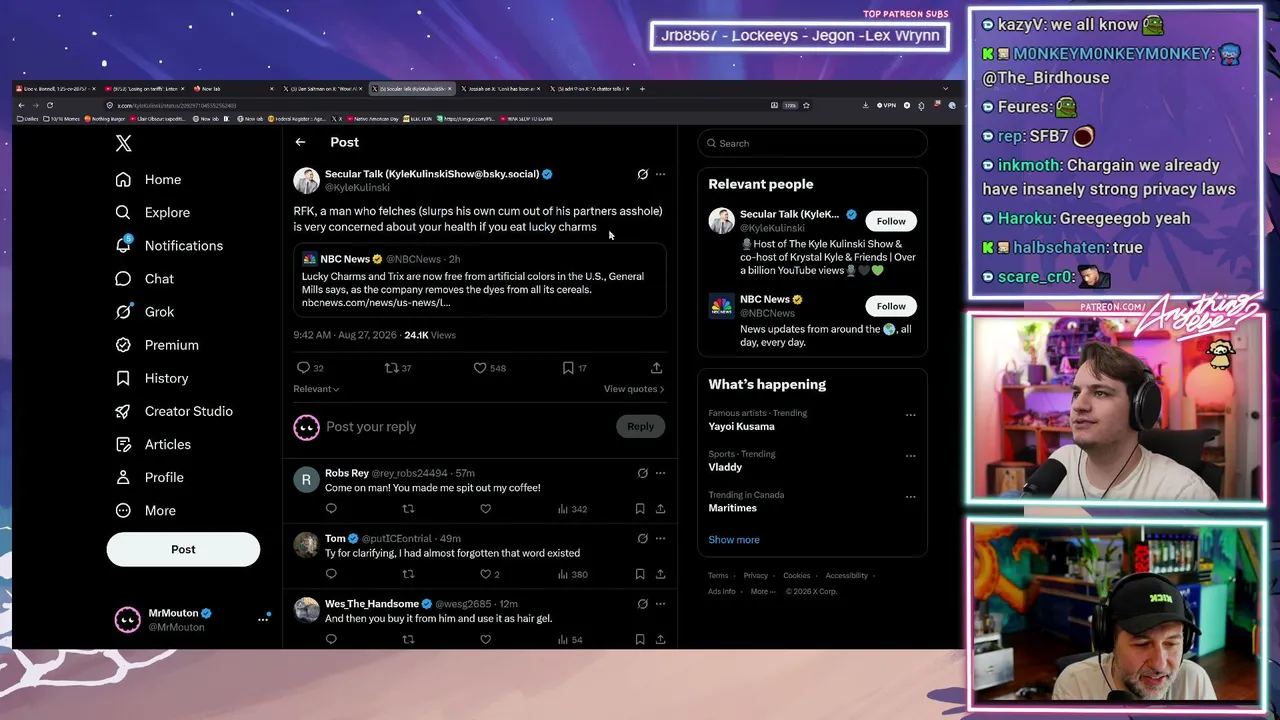Repost the main post with 37 reposts

[x=398, y=368]
